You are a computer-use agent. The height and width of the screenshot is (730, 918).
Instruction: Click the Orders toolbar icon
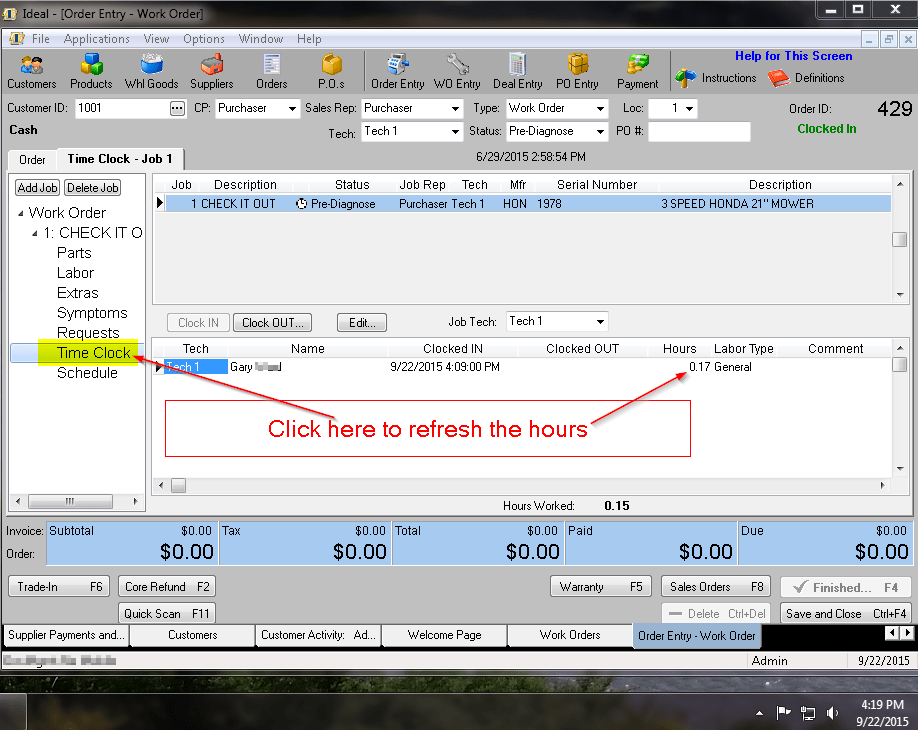[272, 70]
